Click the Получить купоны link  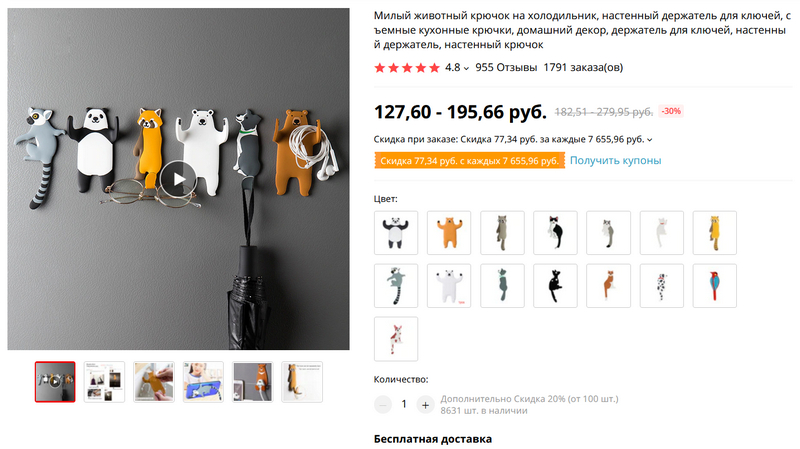(615, 160)
